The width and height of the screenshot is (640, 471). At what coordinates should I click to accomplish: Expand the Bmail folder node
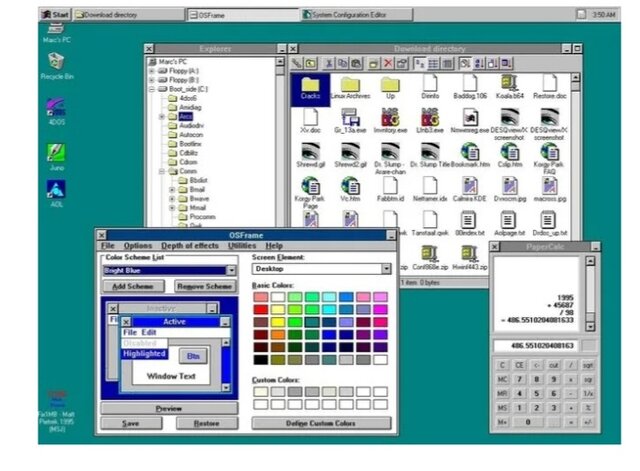[x=172, y=190]
